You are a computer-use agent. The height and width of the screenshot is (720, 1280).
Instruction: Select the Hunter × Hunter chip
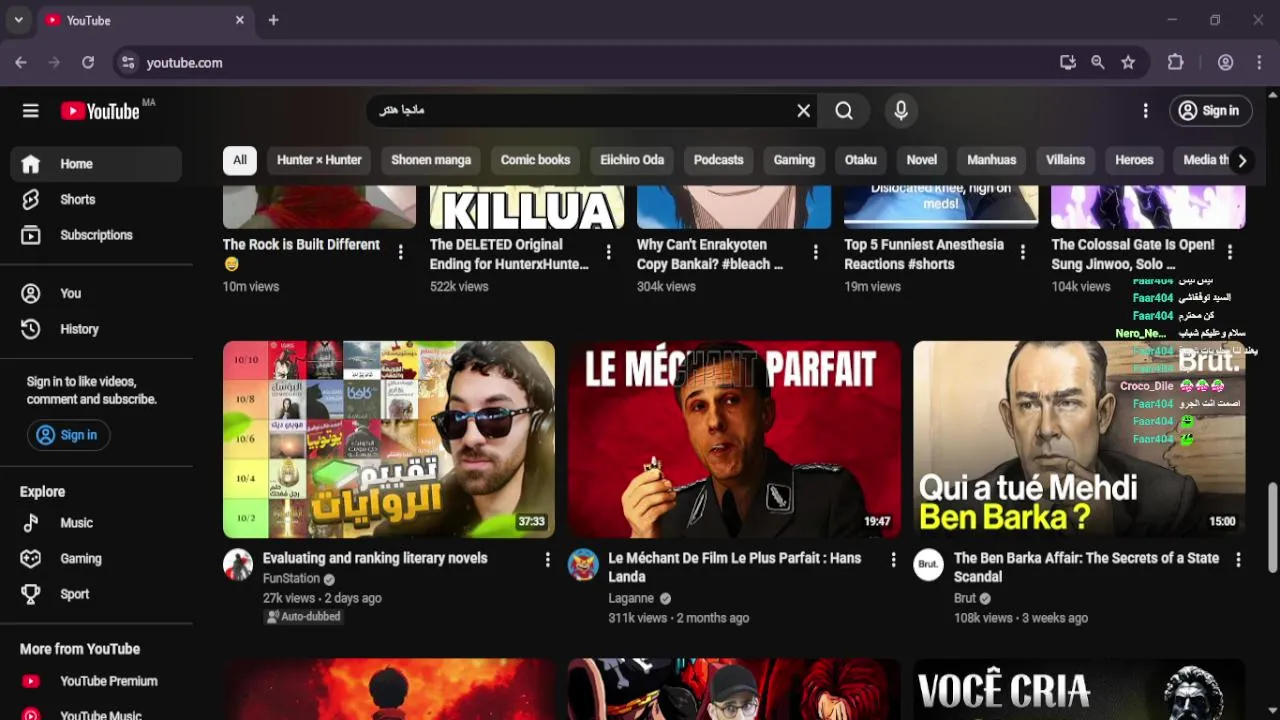point(319,160)
